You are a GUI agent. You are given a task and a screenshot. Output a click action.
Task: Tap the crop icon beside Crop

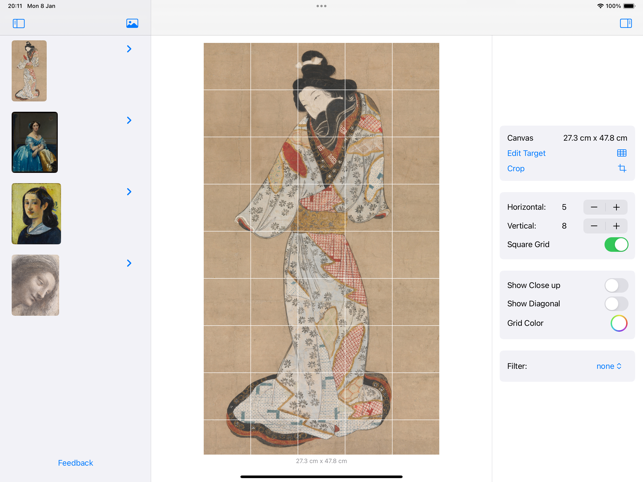pyautogui.click(x=622, y=168)
